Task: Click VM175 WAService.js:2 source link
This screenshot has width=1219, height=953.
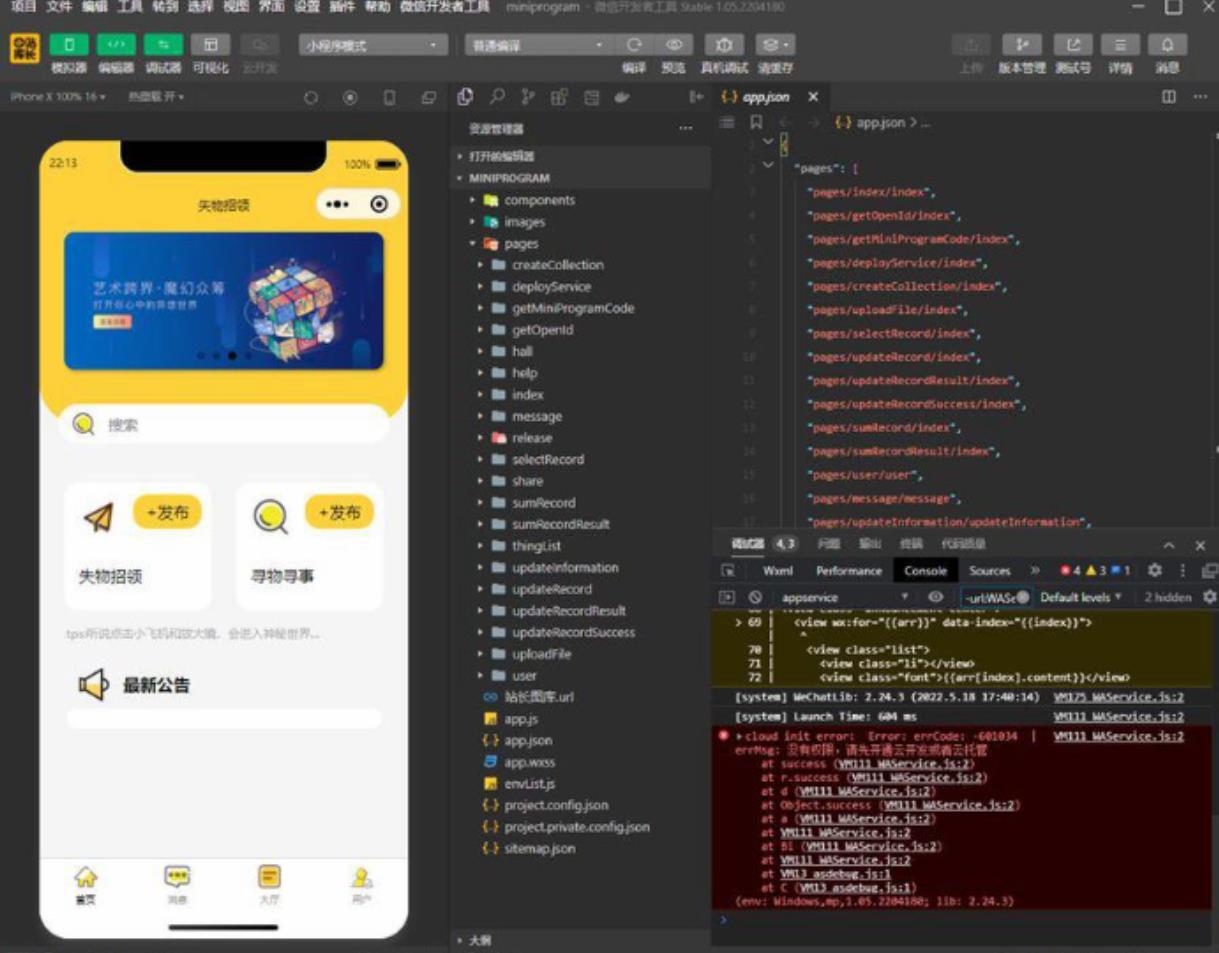Action: pos(1118,697)
